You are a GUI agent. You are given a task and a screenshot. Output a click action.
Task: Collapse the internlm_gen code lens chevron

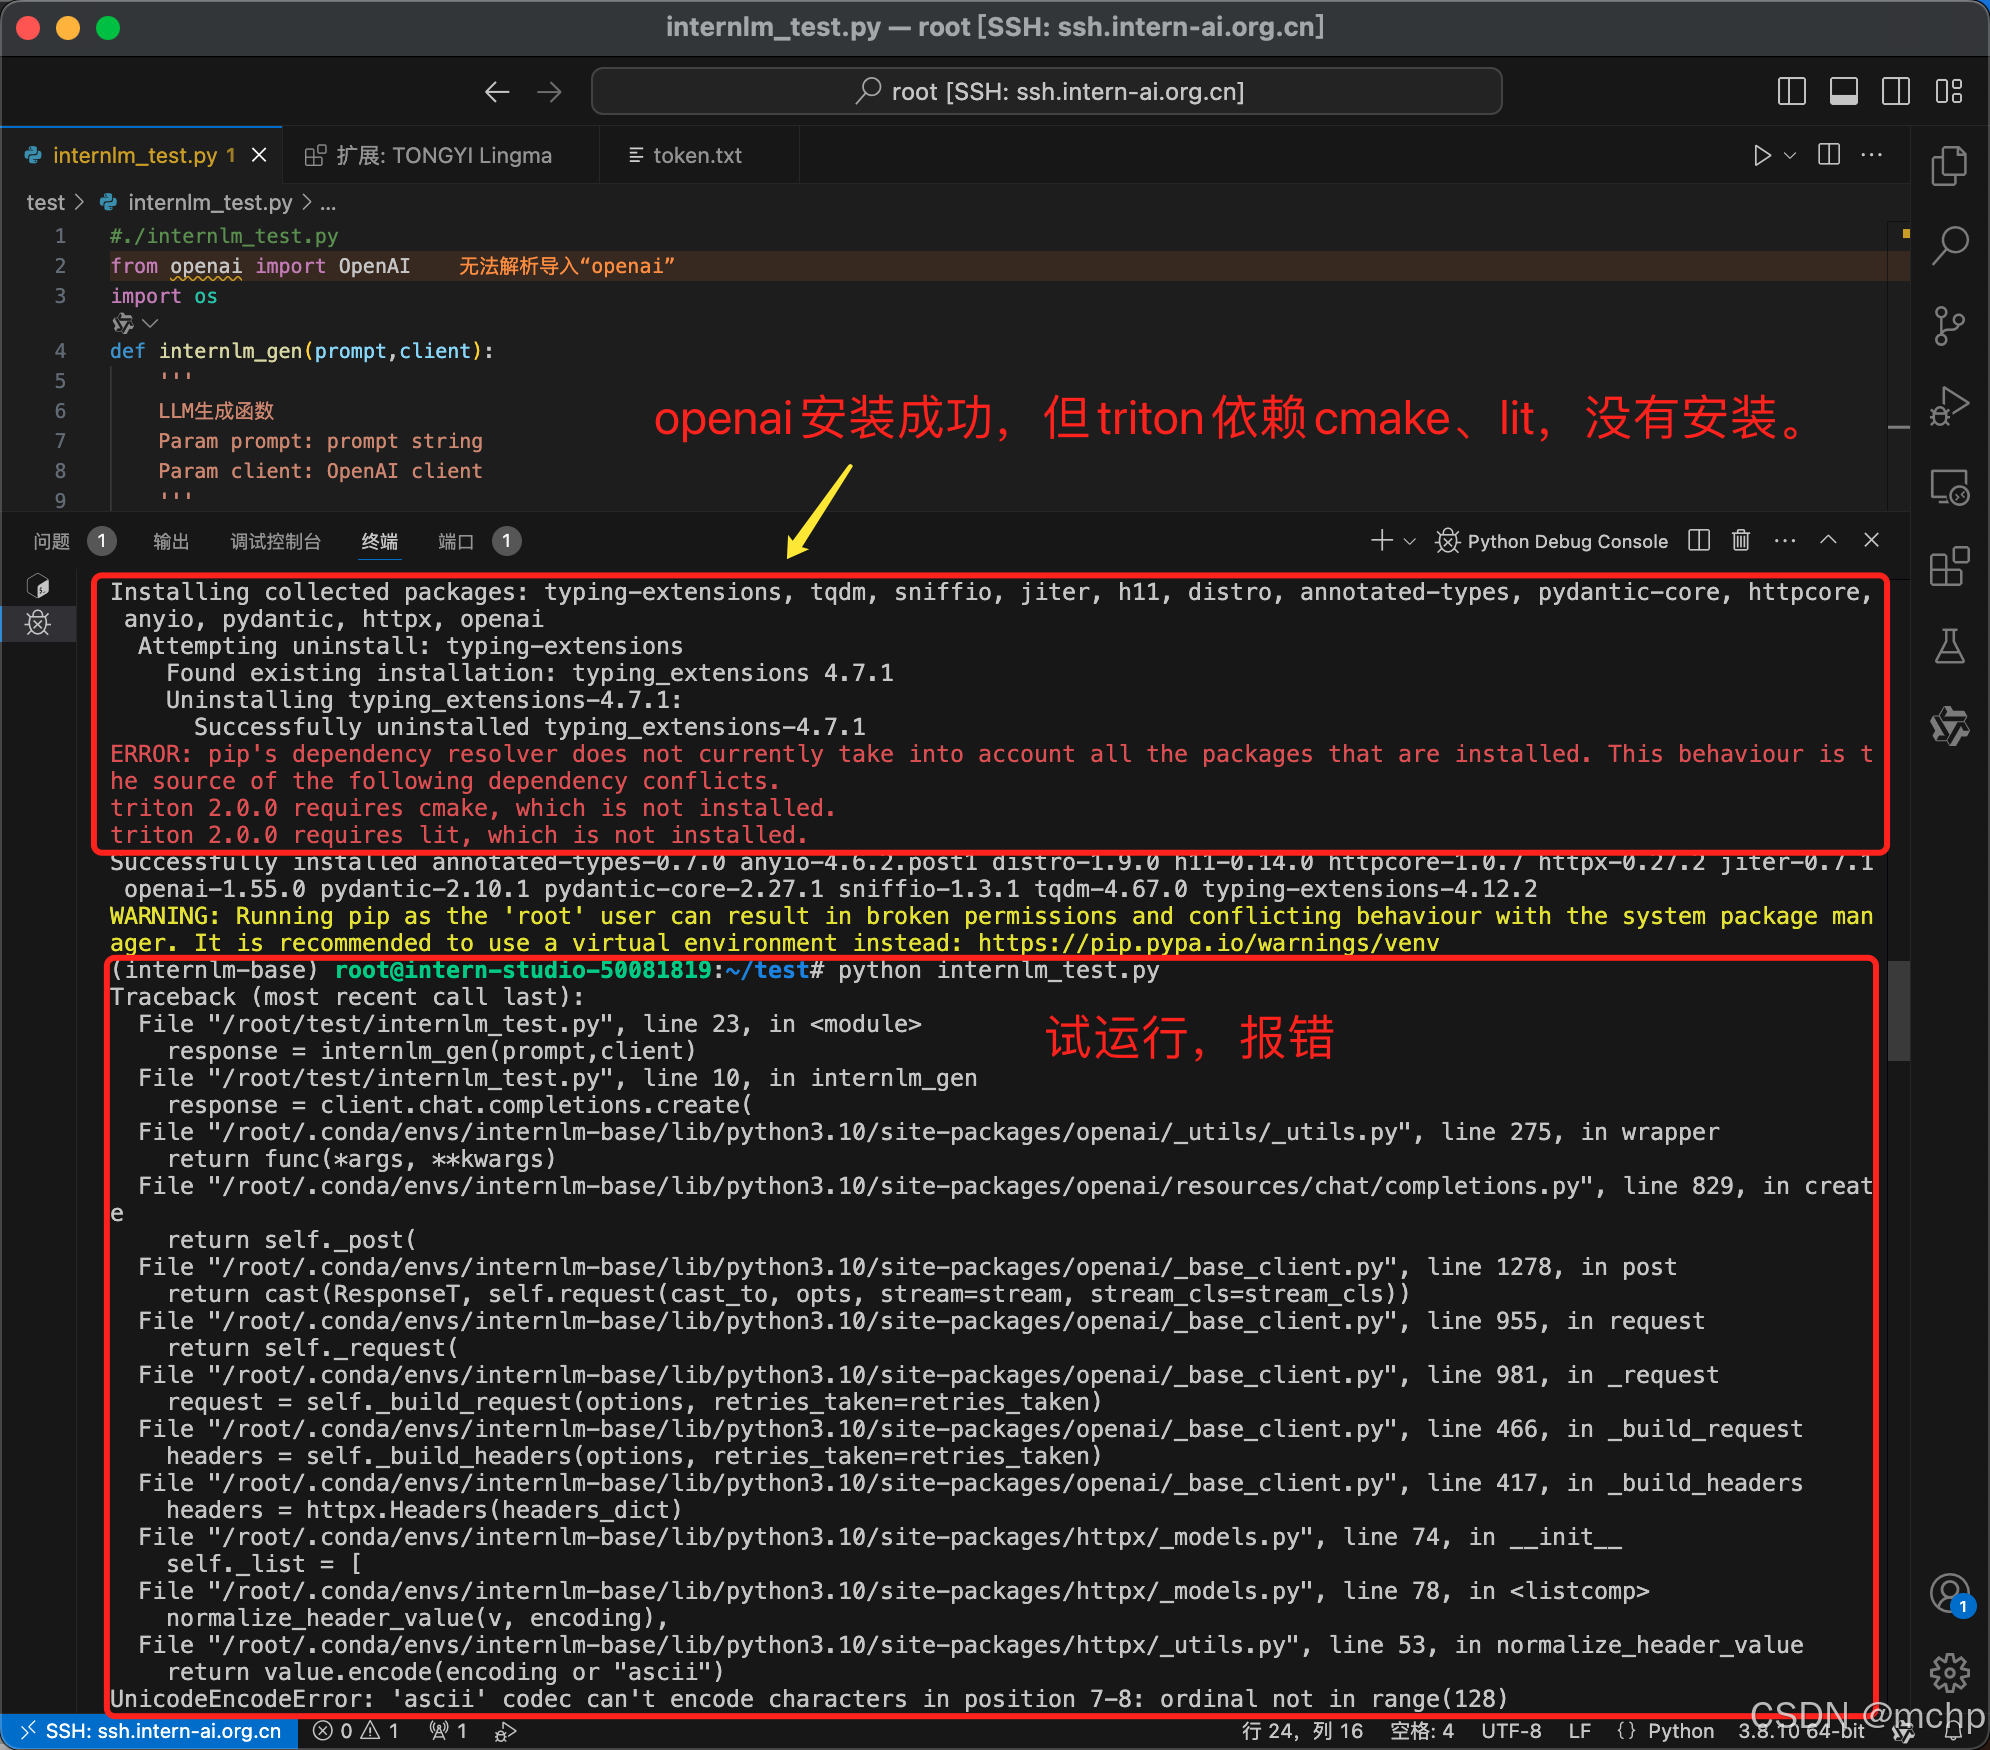pos(151,323)
